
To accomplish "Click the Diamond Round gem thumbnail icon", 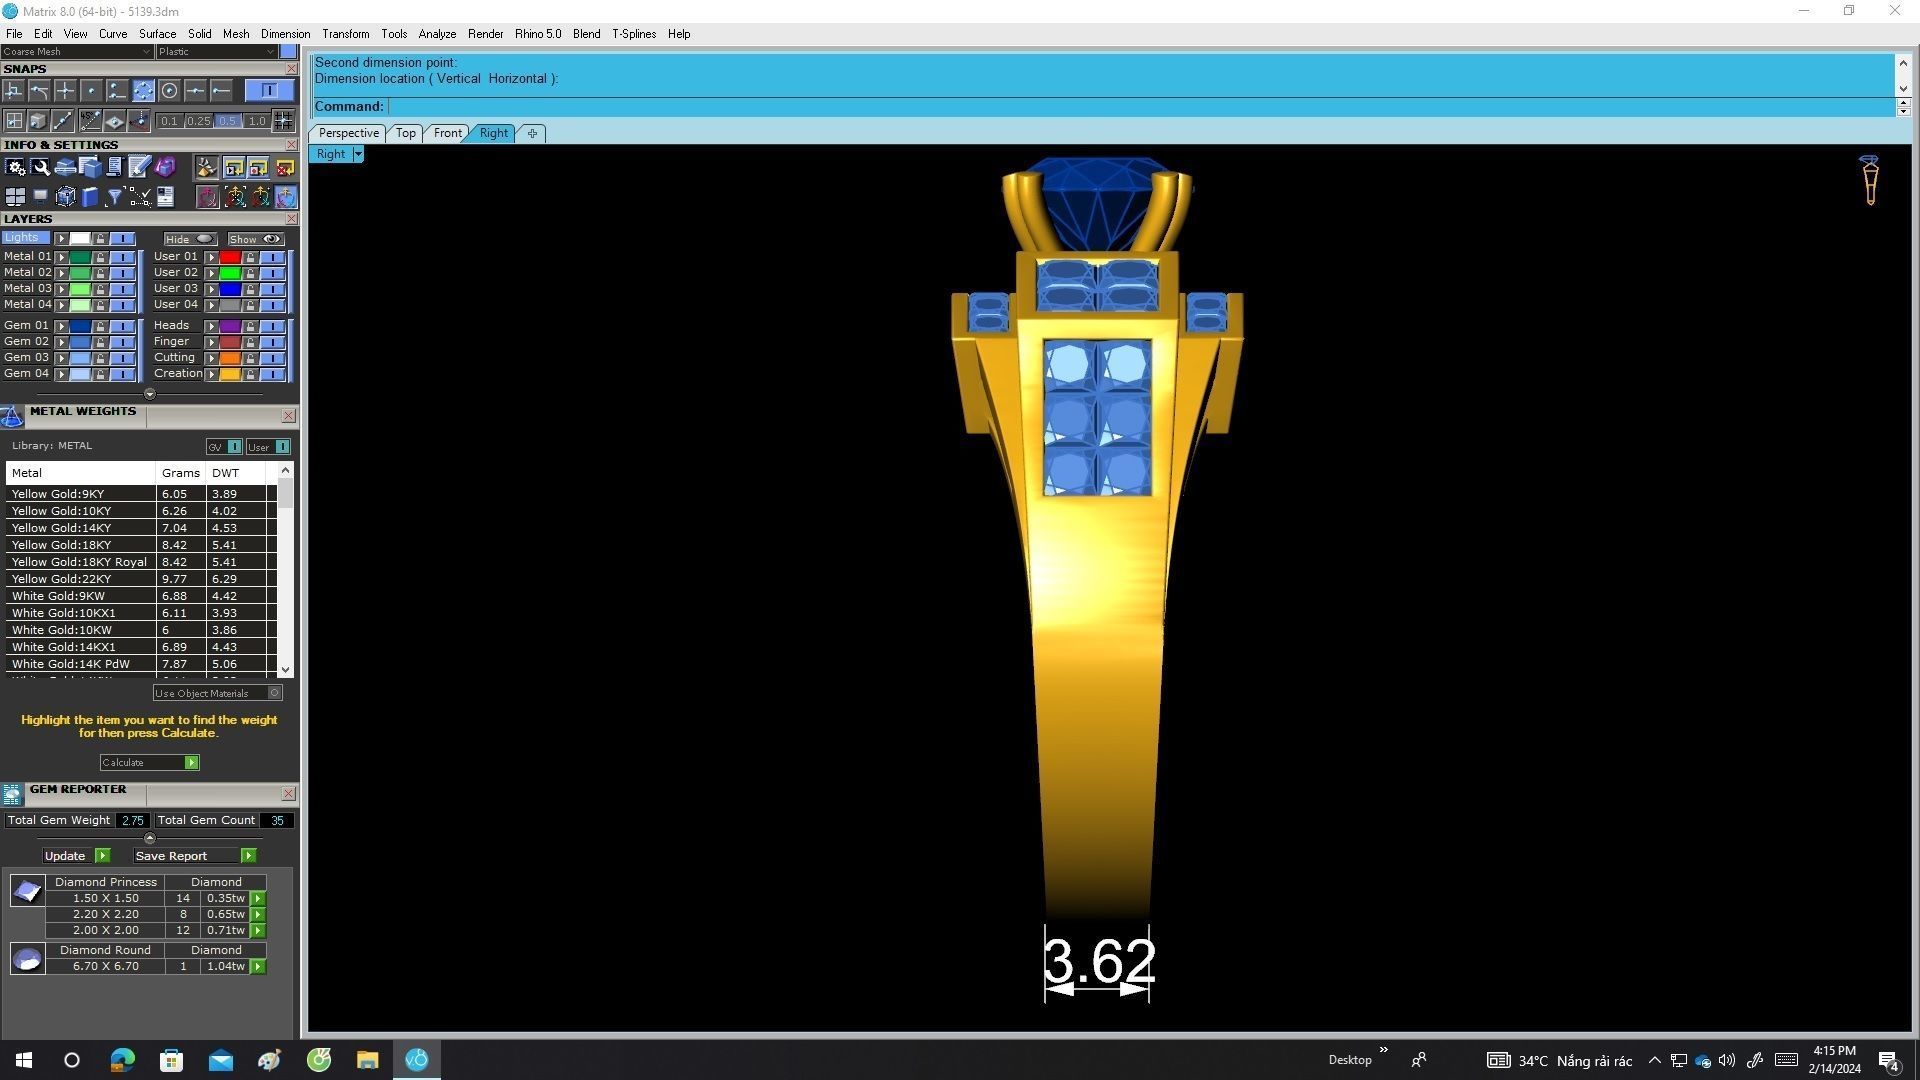I will [x=27, y=959].
